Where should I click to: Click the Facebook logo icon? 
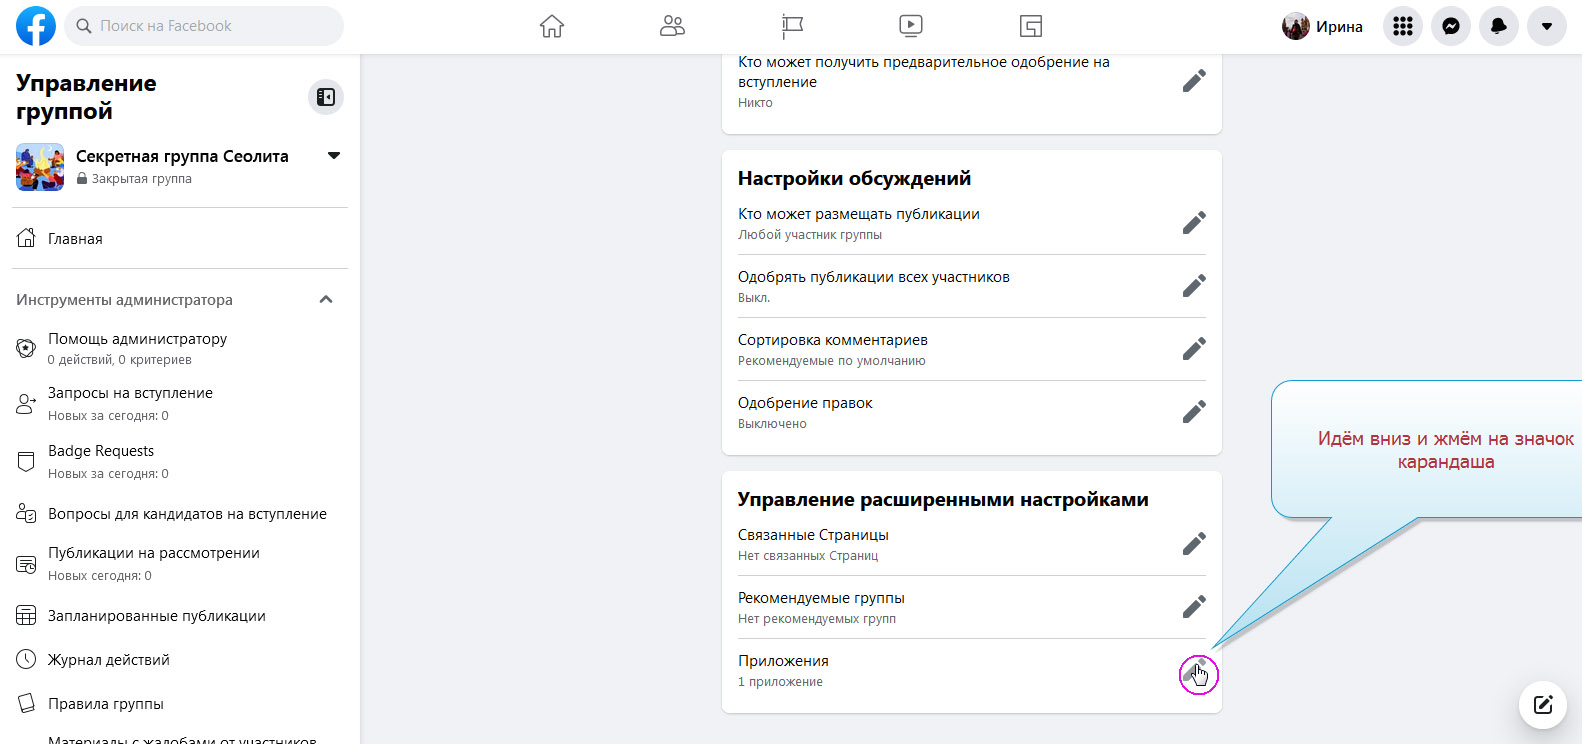tap(36, 26)
